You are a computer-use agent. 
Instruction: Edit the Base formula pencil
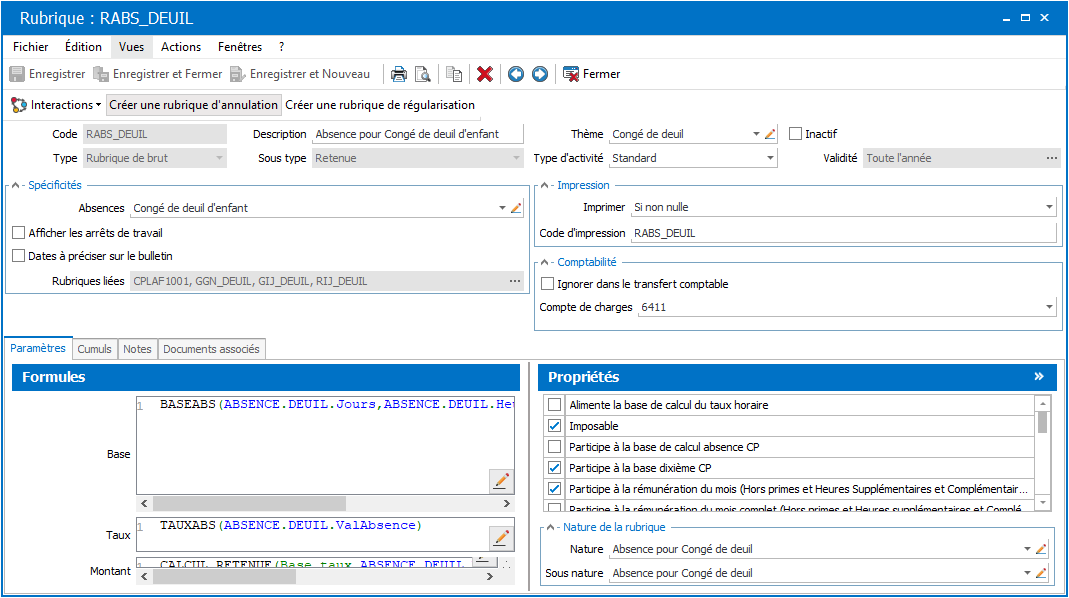pyautogui.click(x=501, y=480)
